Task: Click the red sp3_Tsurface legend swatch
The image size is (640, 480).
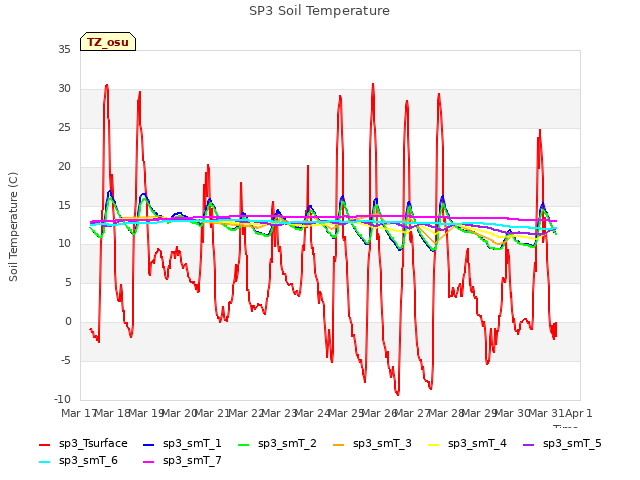Action: pos(44,444)
